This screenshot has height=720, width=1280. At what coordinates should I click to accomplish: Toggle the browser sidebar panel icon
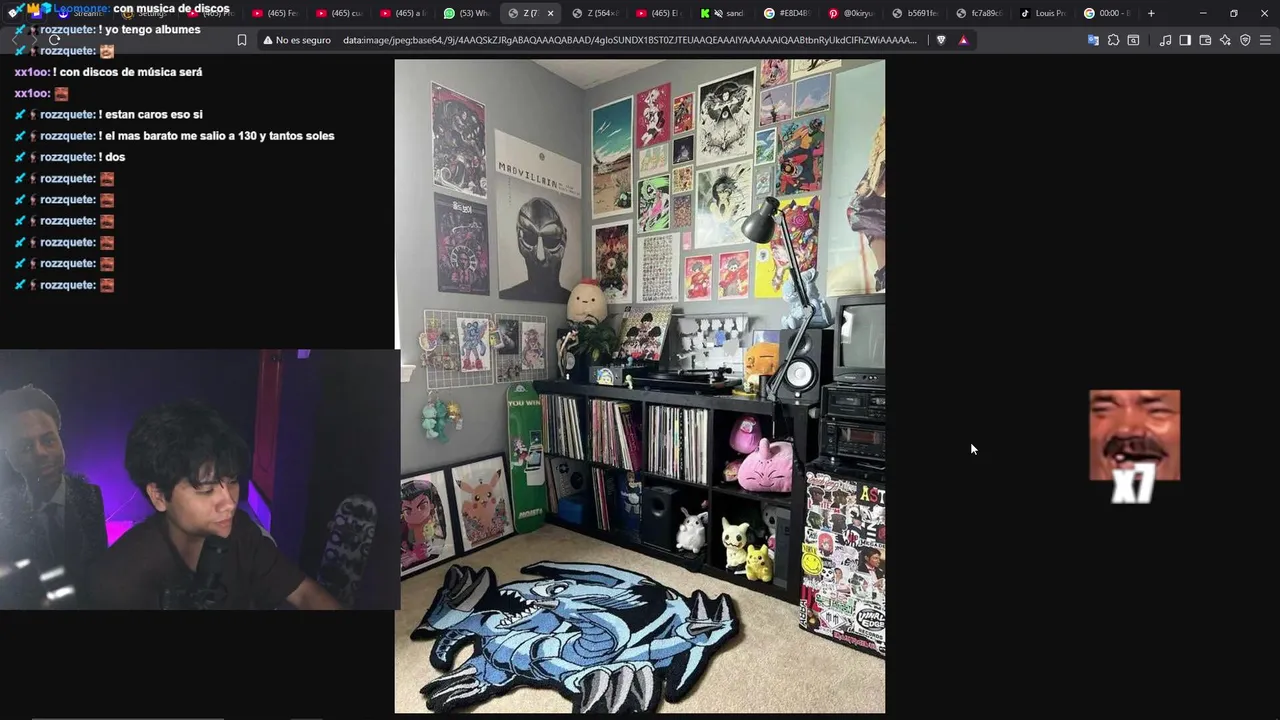[x=1185, y=40]
